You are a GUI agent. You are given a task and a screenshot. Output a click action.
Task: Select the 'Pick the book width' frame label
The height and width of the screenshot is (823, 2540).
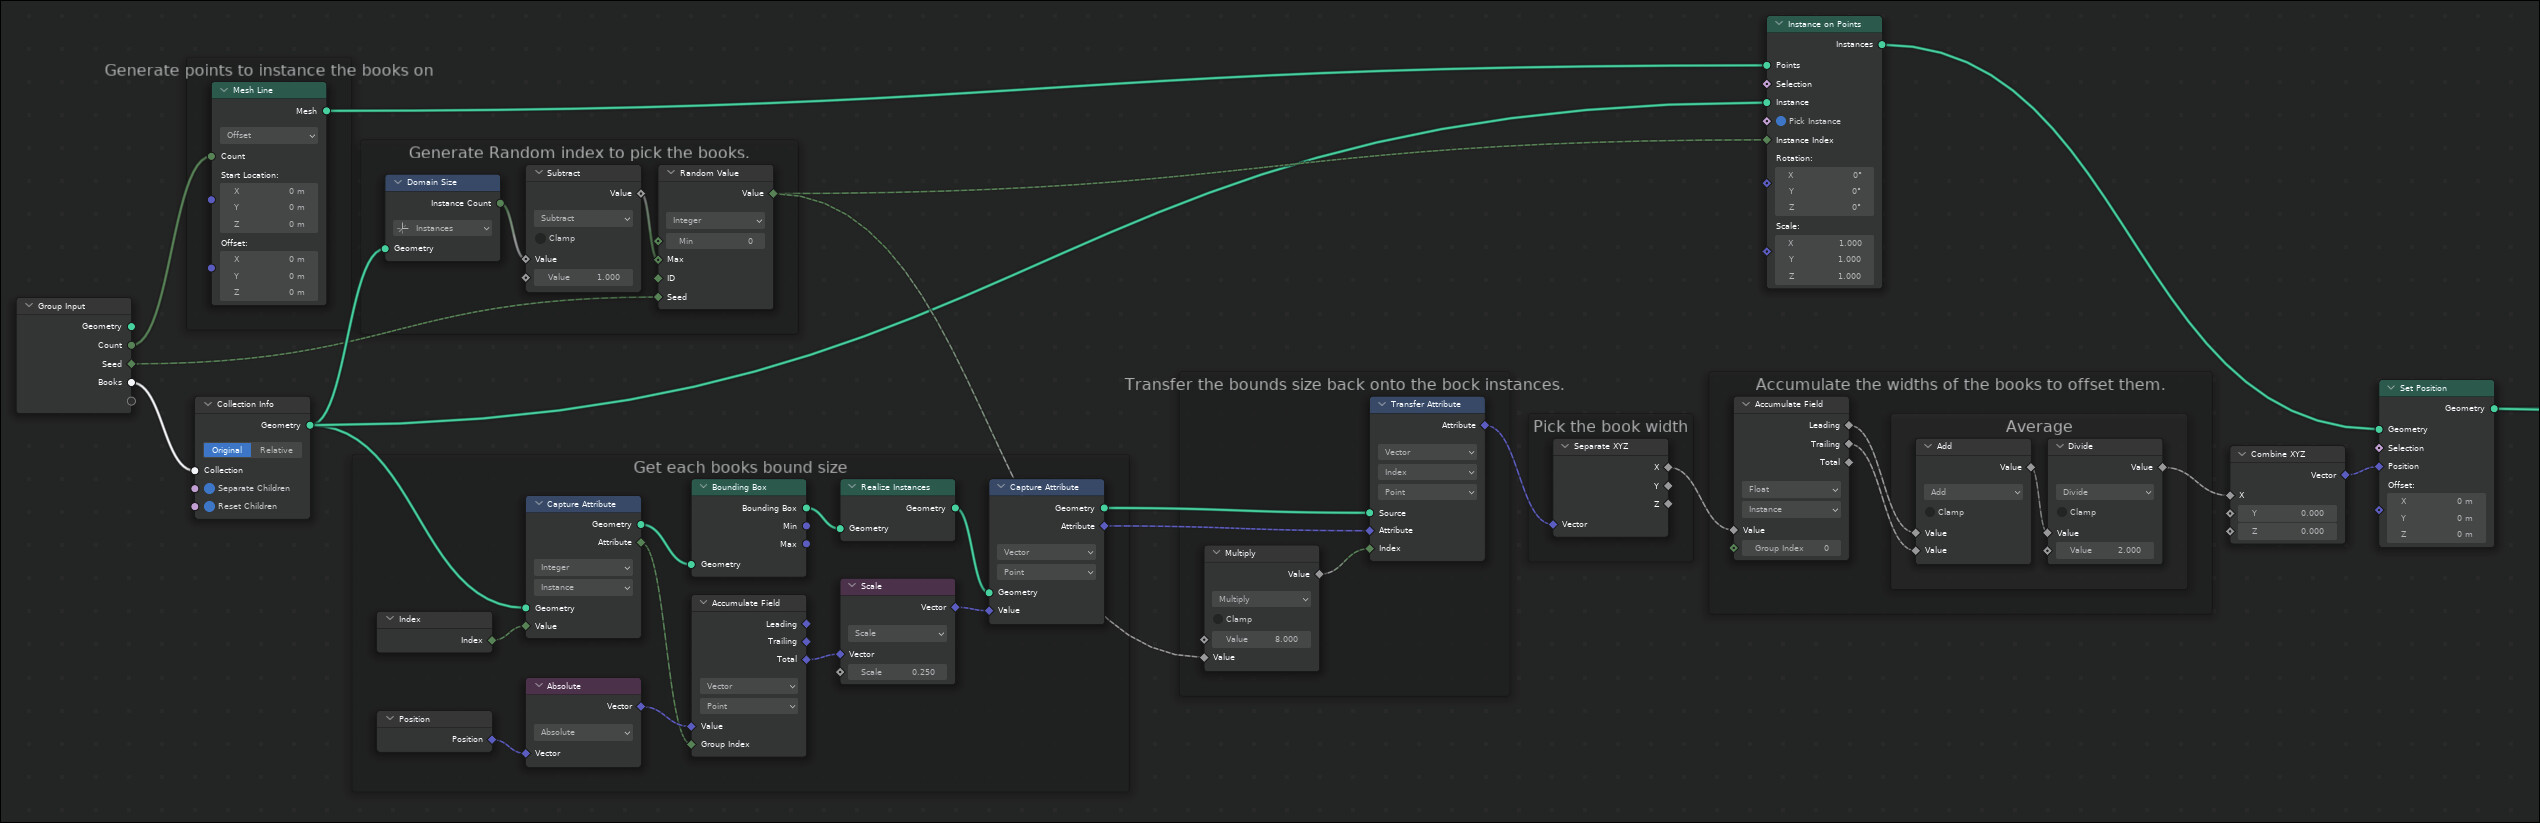[1610, 426]
